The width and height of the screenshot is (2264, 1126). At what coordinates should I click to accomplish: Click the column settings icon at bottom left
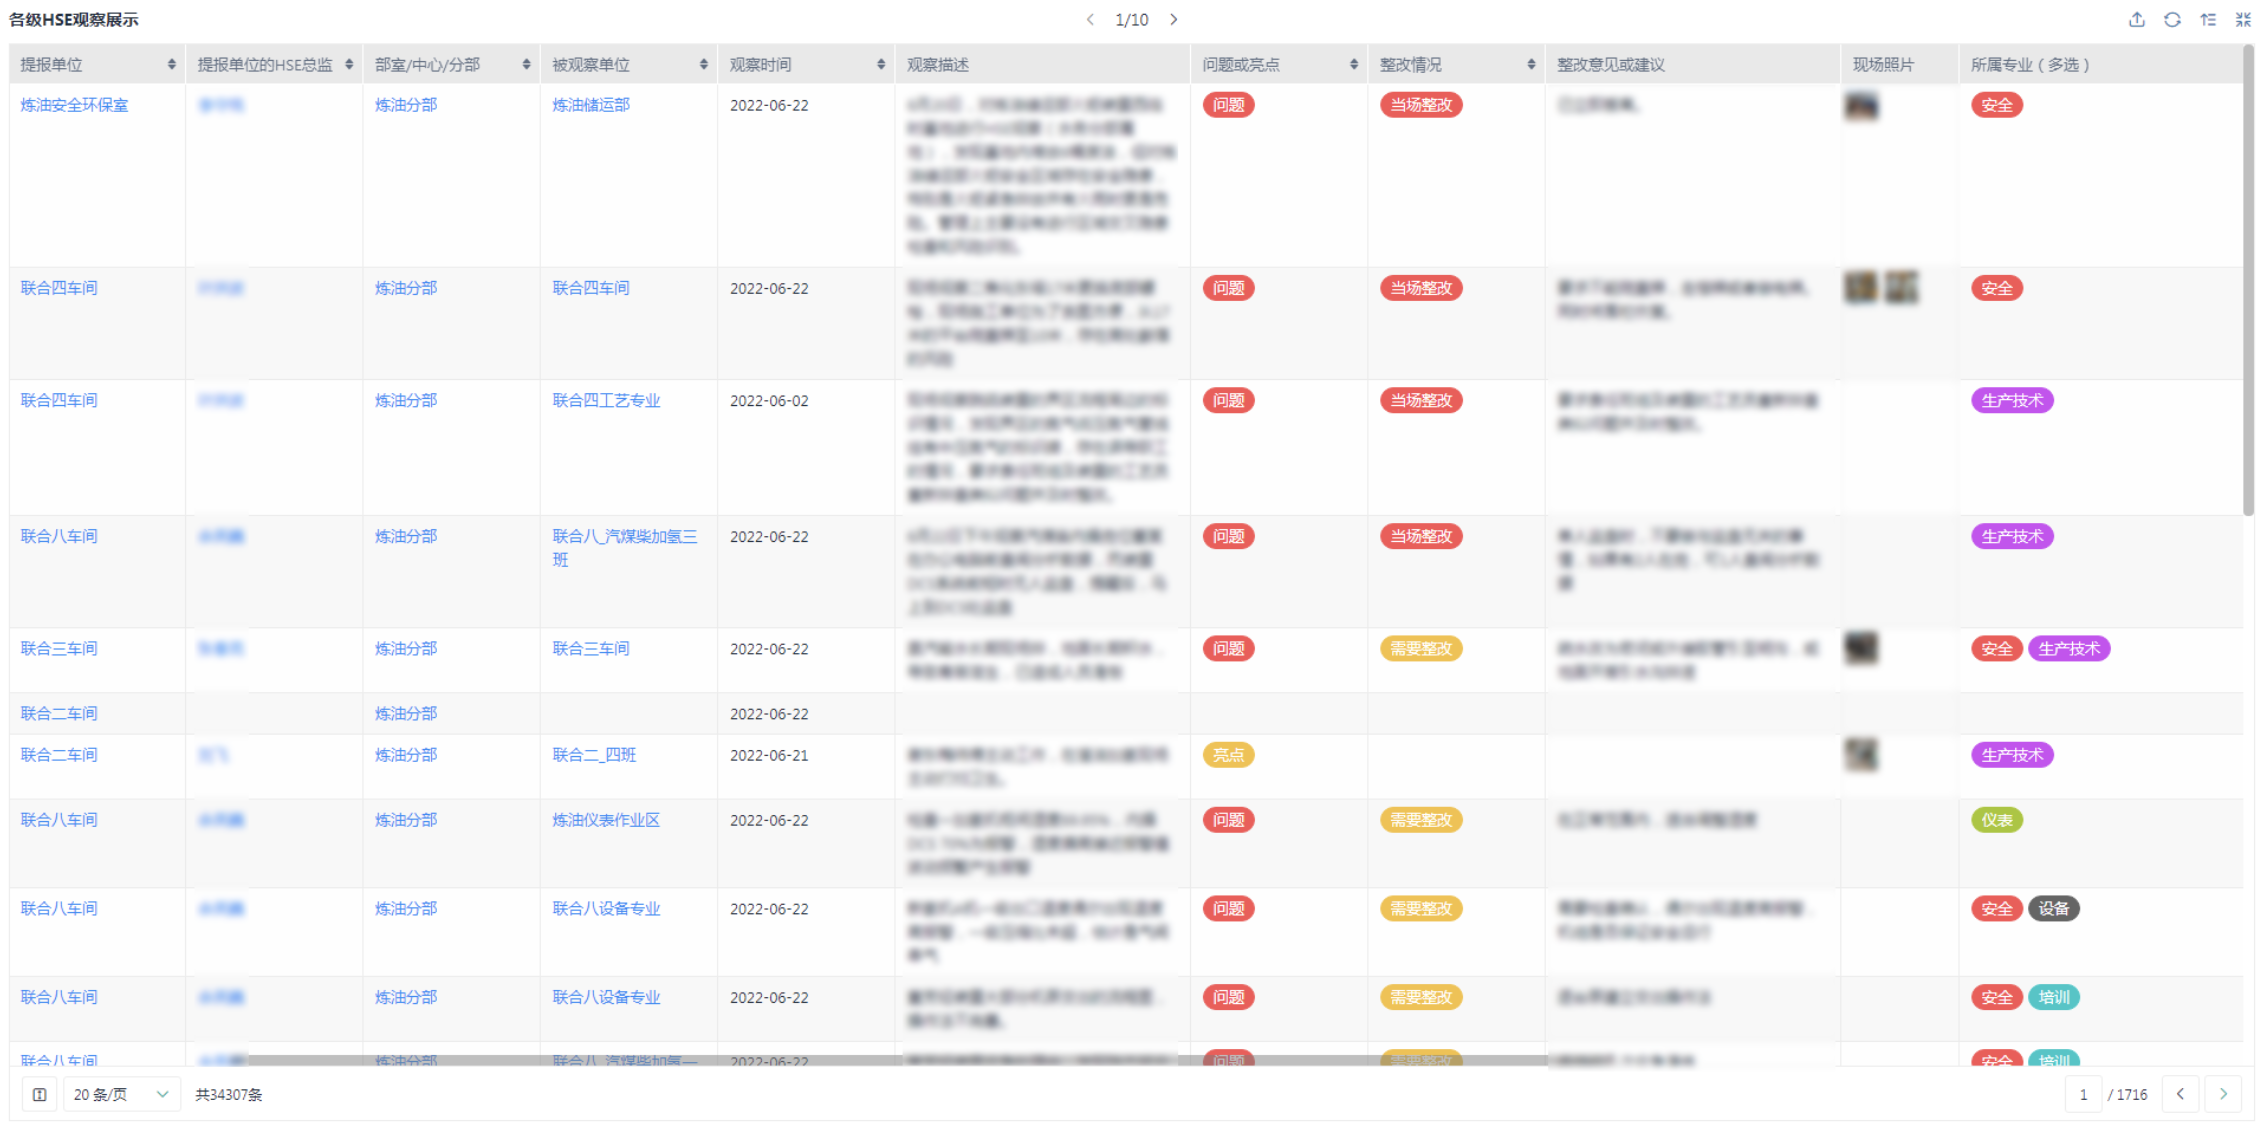pos(40,1095)
